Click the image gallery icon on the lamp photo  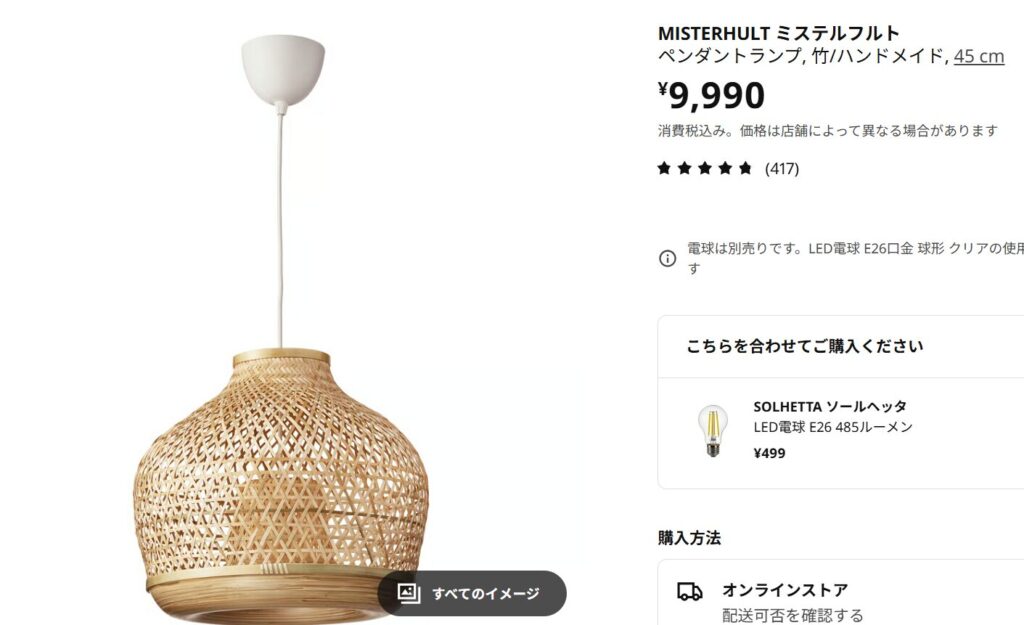[409, 593]
